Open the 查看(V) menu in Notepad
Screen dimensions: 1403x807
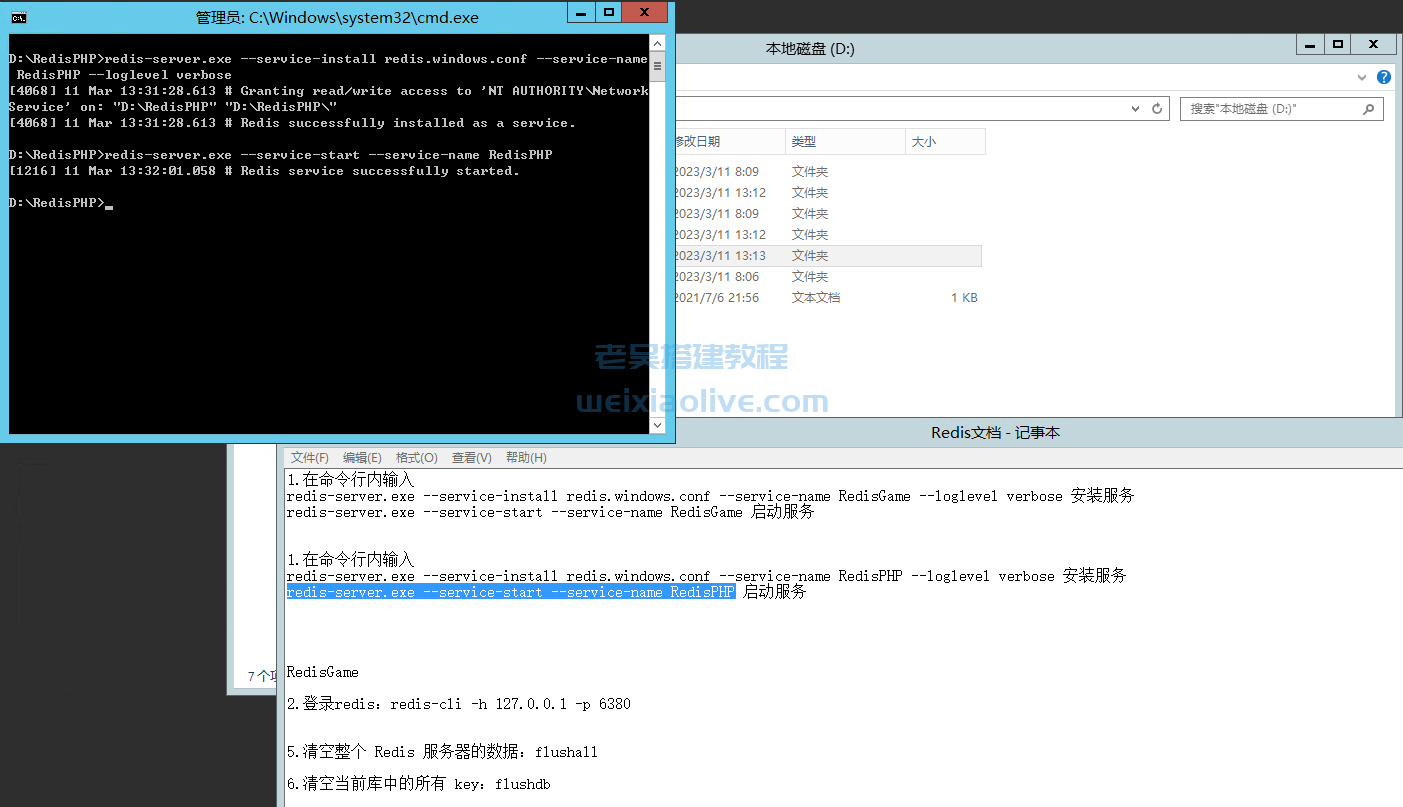(x=471, y=457)
